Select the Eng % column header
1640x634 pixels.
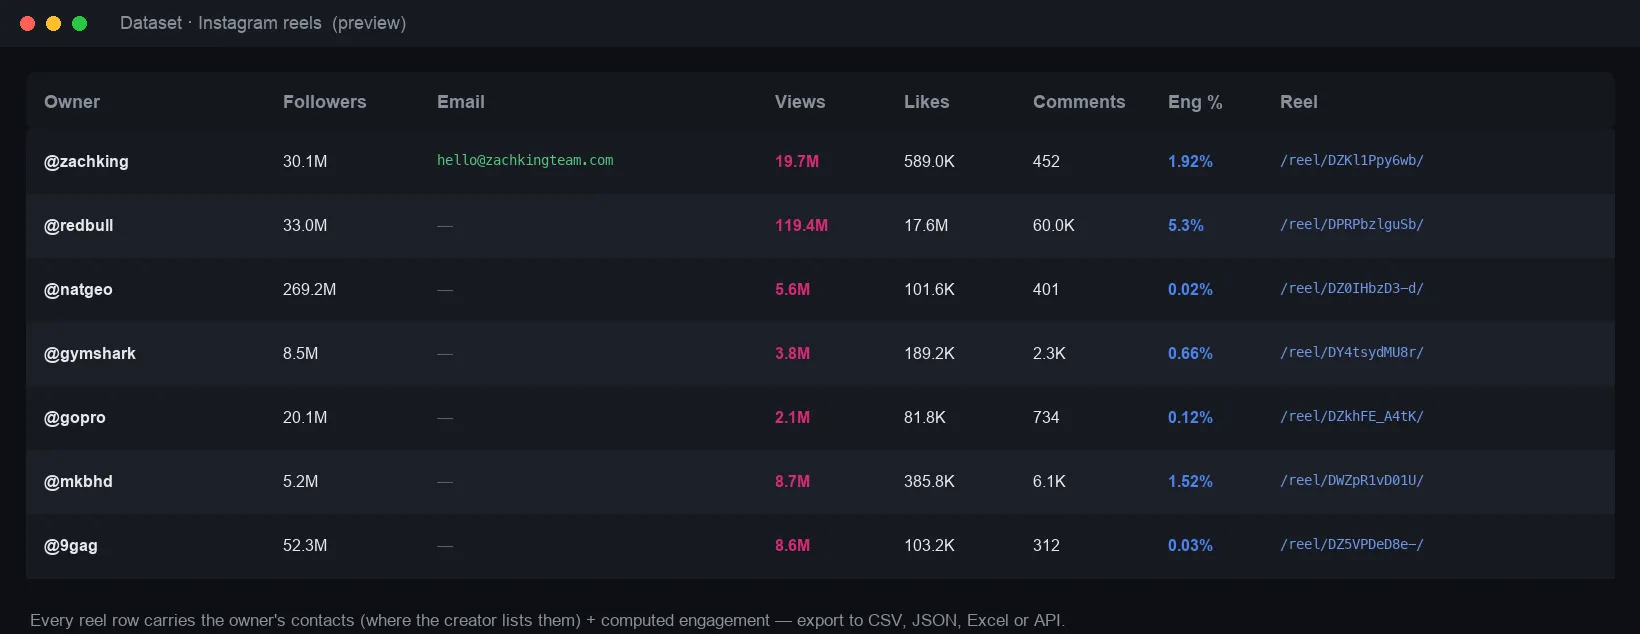[1195, 102]
